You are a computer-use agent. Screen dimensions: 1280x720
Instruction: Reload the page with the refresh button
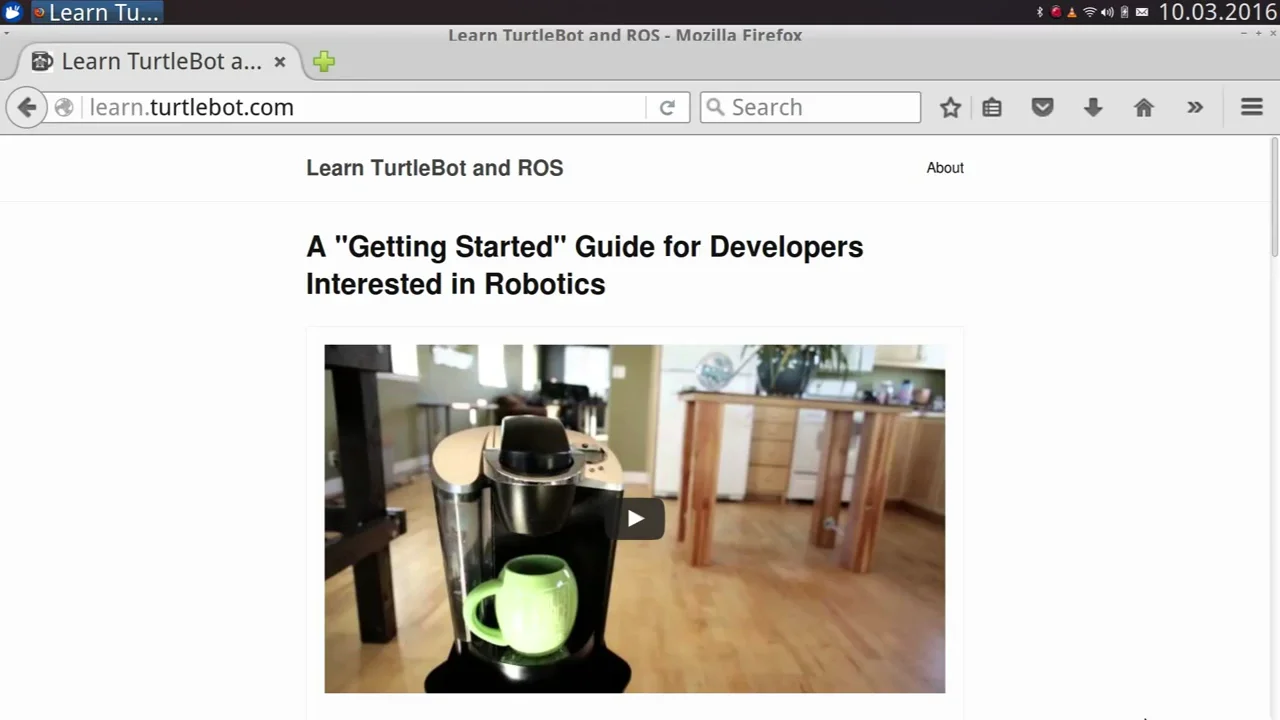click(667, 107)
